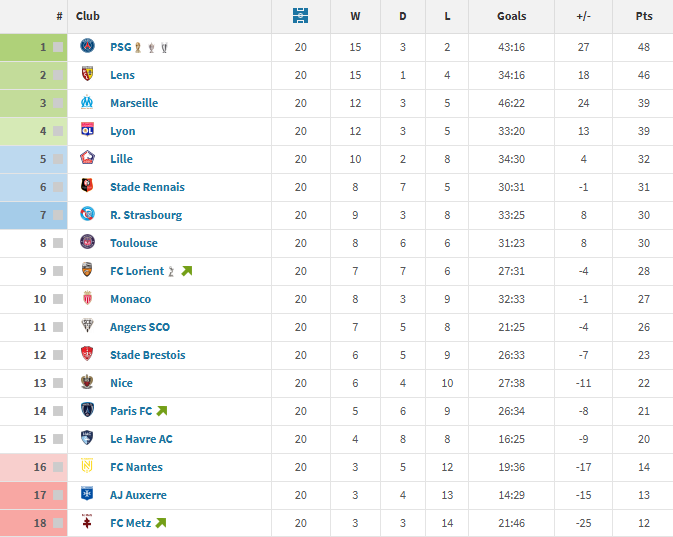
Task: Sort table by Goals column header
Action: point(511,16)
